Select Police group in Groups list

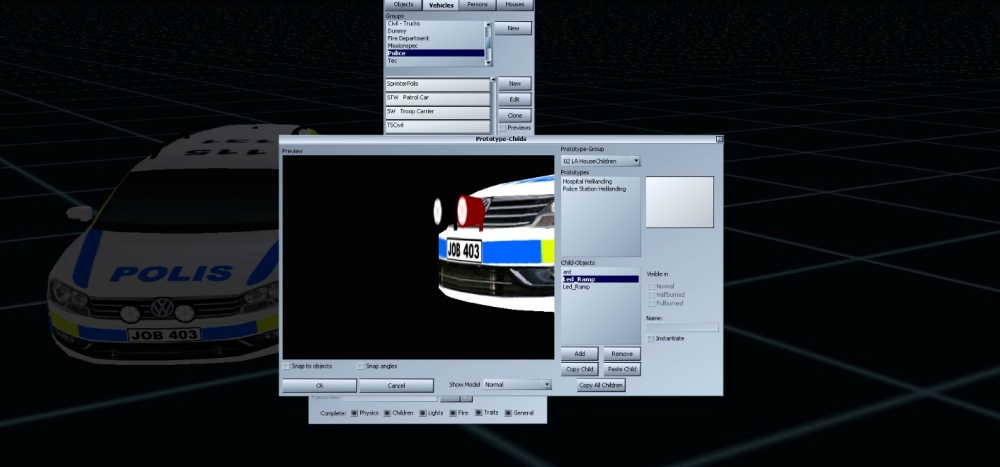click(435, 54)
